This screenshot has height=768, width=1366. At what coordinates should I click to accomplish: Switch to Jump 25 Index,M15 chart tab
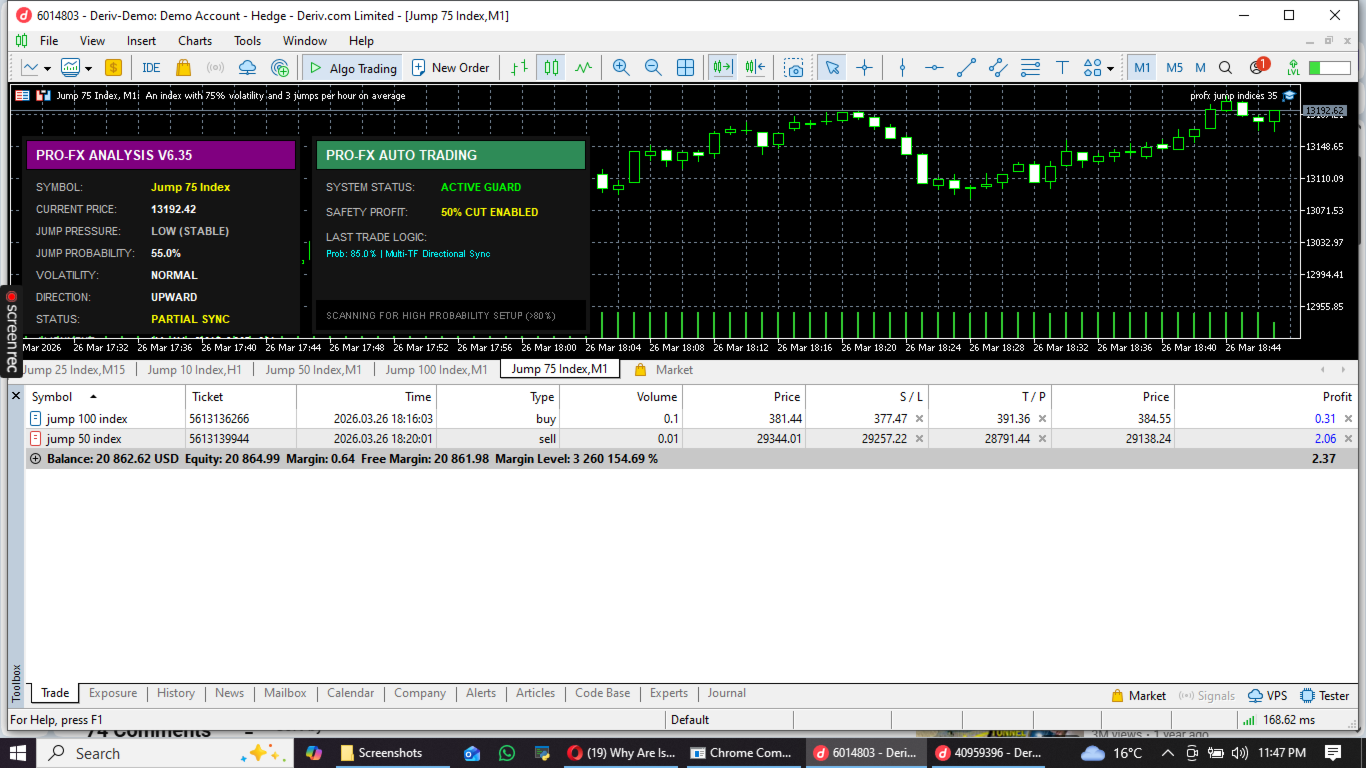coord(74,370)
